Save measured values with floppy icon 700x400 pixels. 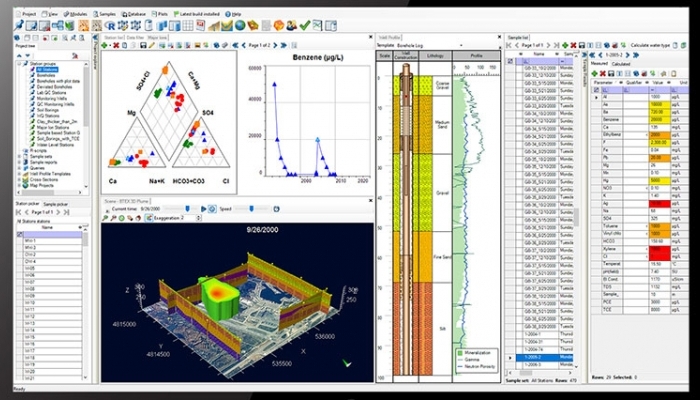coord(611,74)
